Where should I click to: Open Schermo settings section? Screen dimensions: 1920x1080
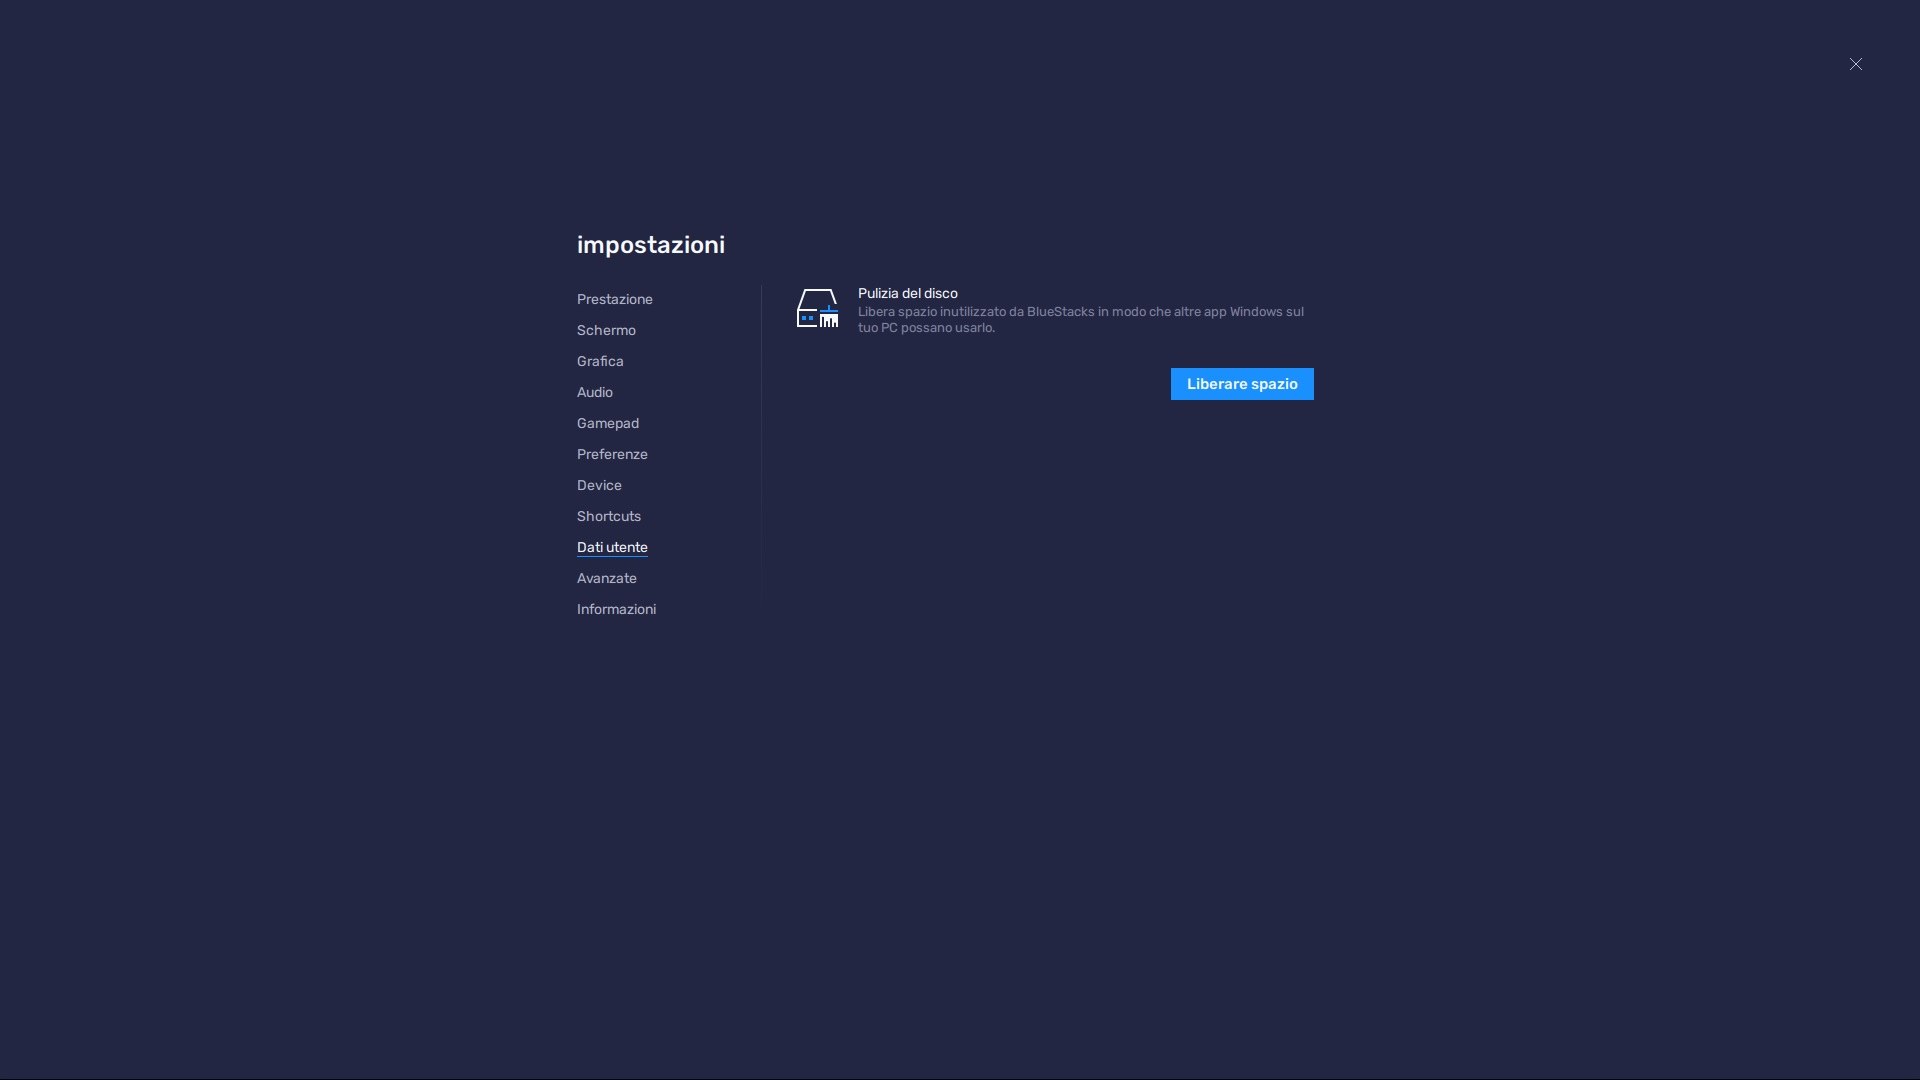pos(607,331)
